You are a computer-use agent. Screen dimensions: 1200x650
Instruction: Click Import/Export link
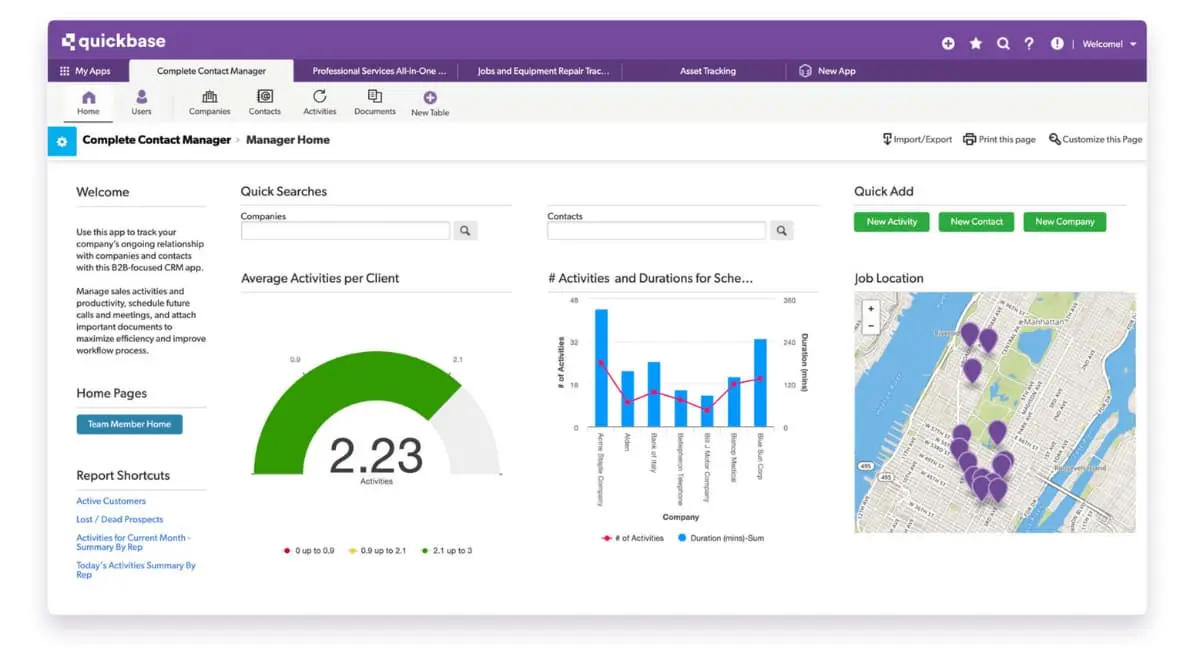click(x=917, y=139)
